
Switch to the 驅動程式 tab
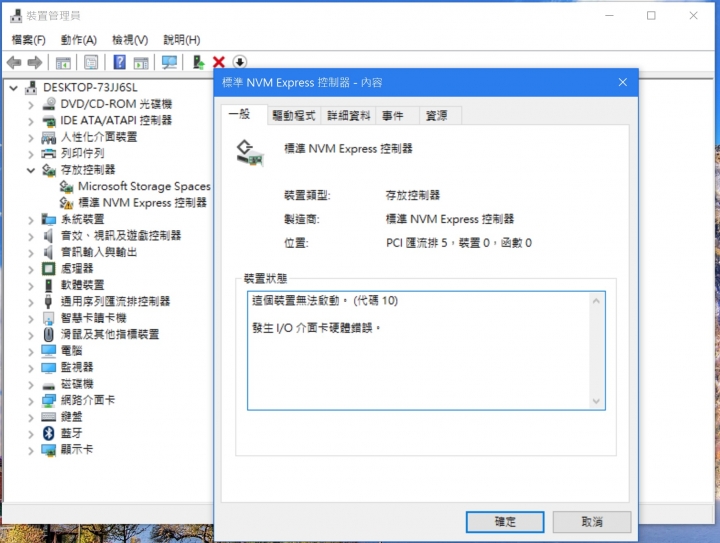pyautogui.click(x=294, y=116)
